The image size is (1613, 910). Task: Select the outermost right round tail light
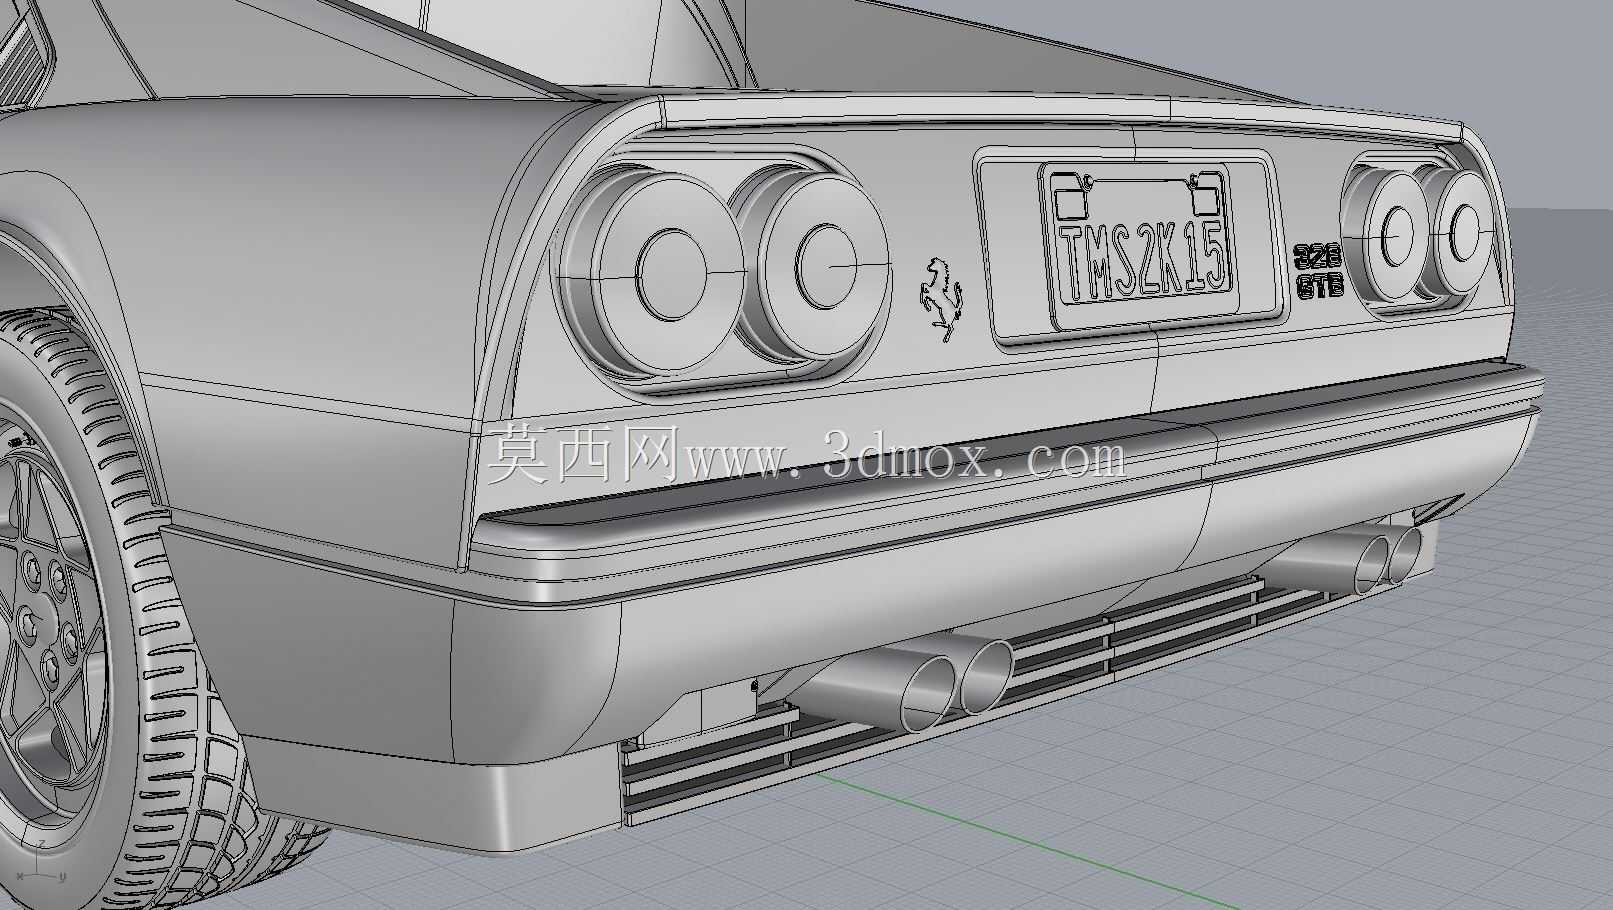[1461, 233]
